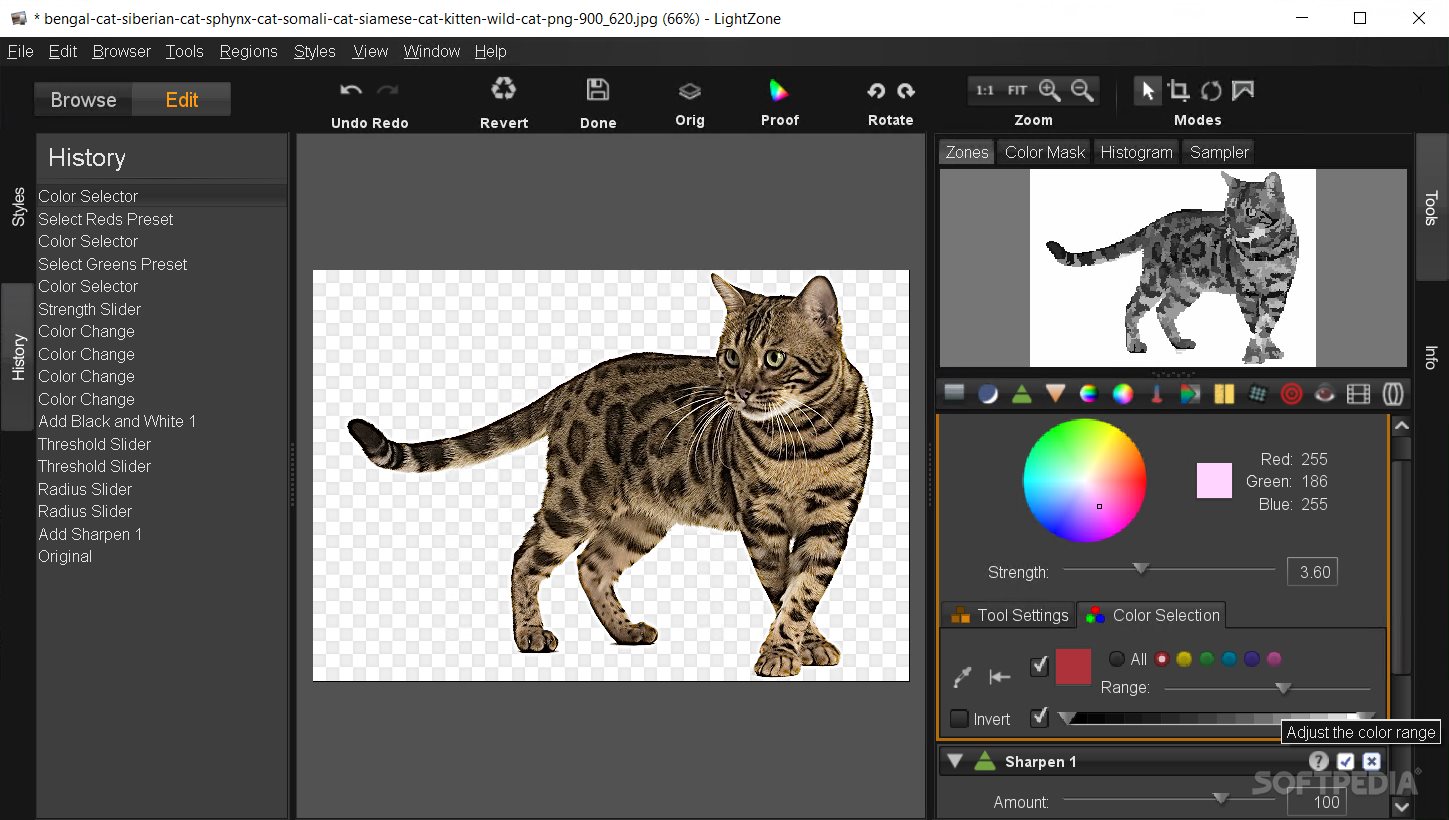Select the Gaussian Blur orange triangle tool
Image resolution: width=1449 pixels, height=820 pixels.
[x=1056, y=393]
